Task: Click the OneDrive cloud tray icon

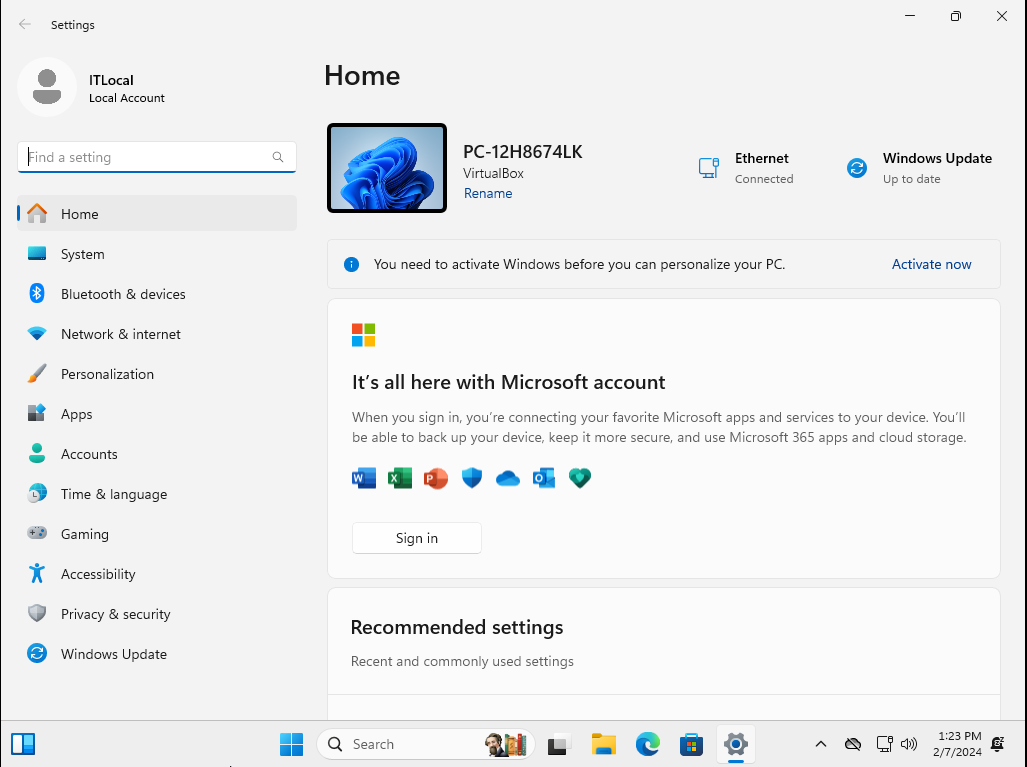Action: [853, 744]
